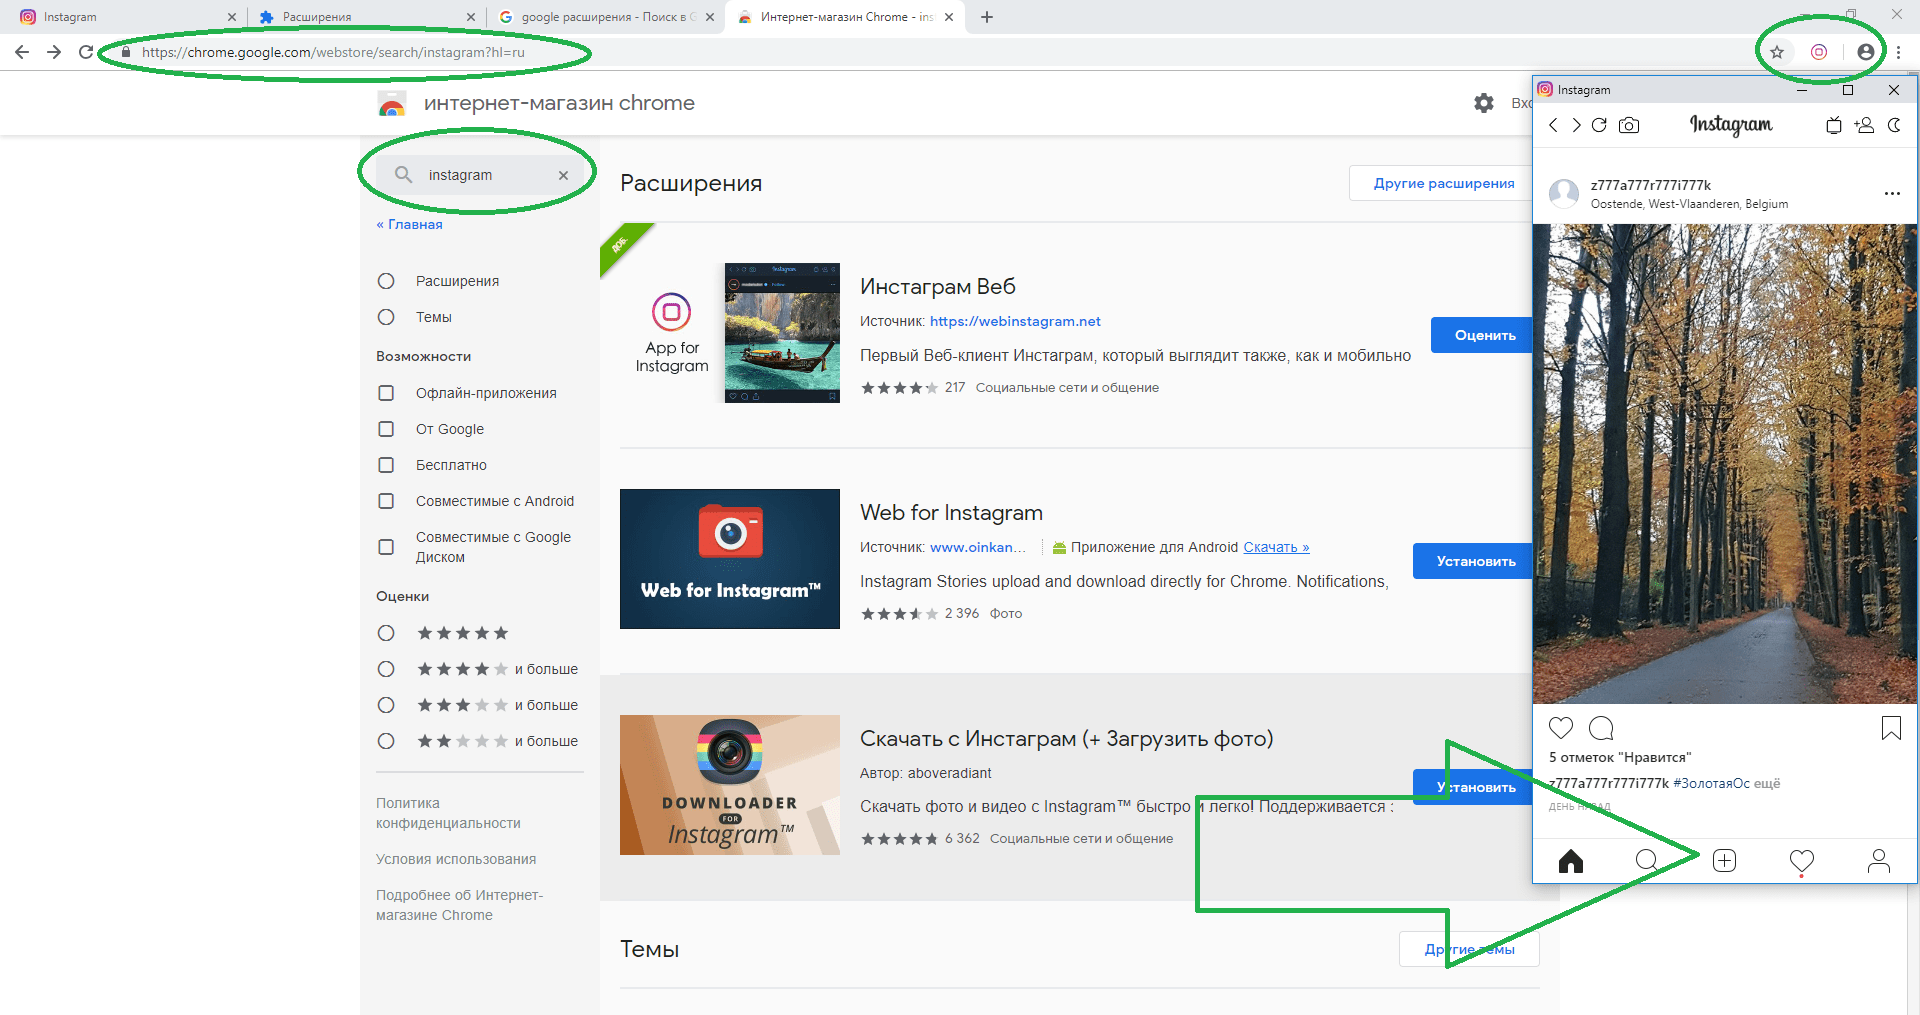Click the forward chevron in the Instagram popup
The height and width of the screenshot is (1015, 1920).
(x=1576, y=125)
